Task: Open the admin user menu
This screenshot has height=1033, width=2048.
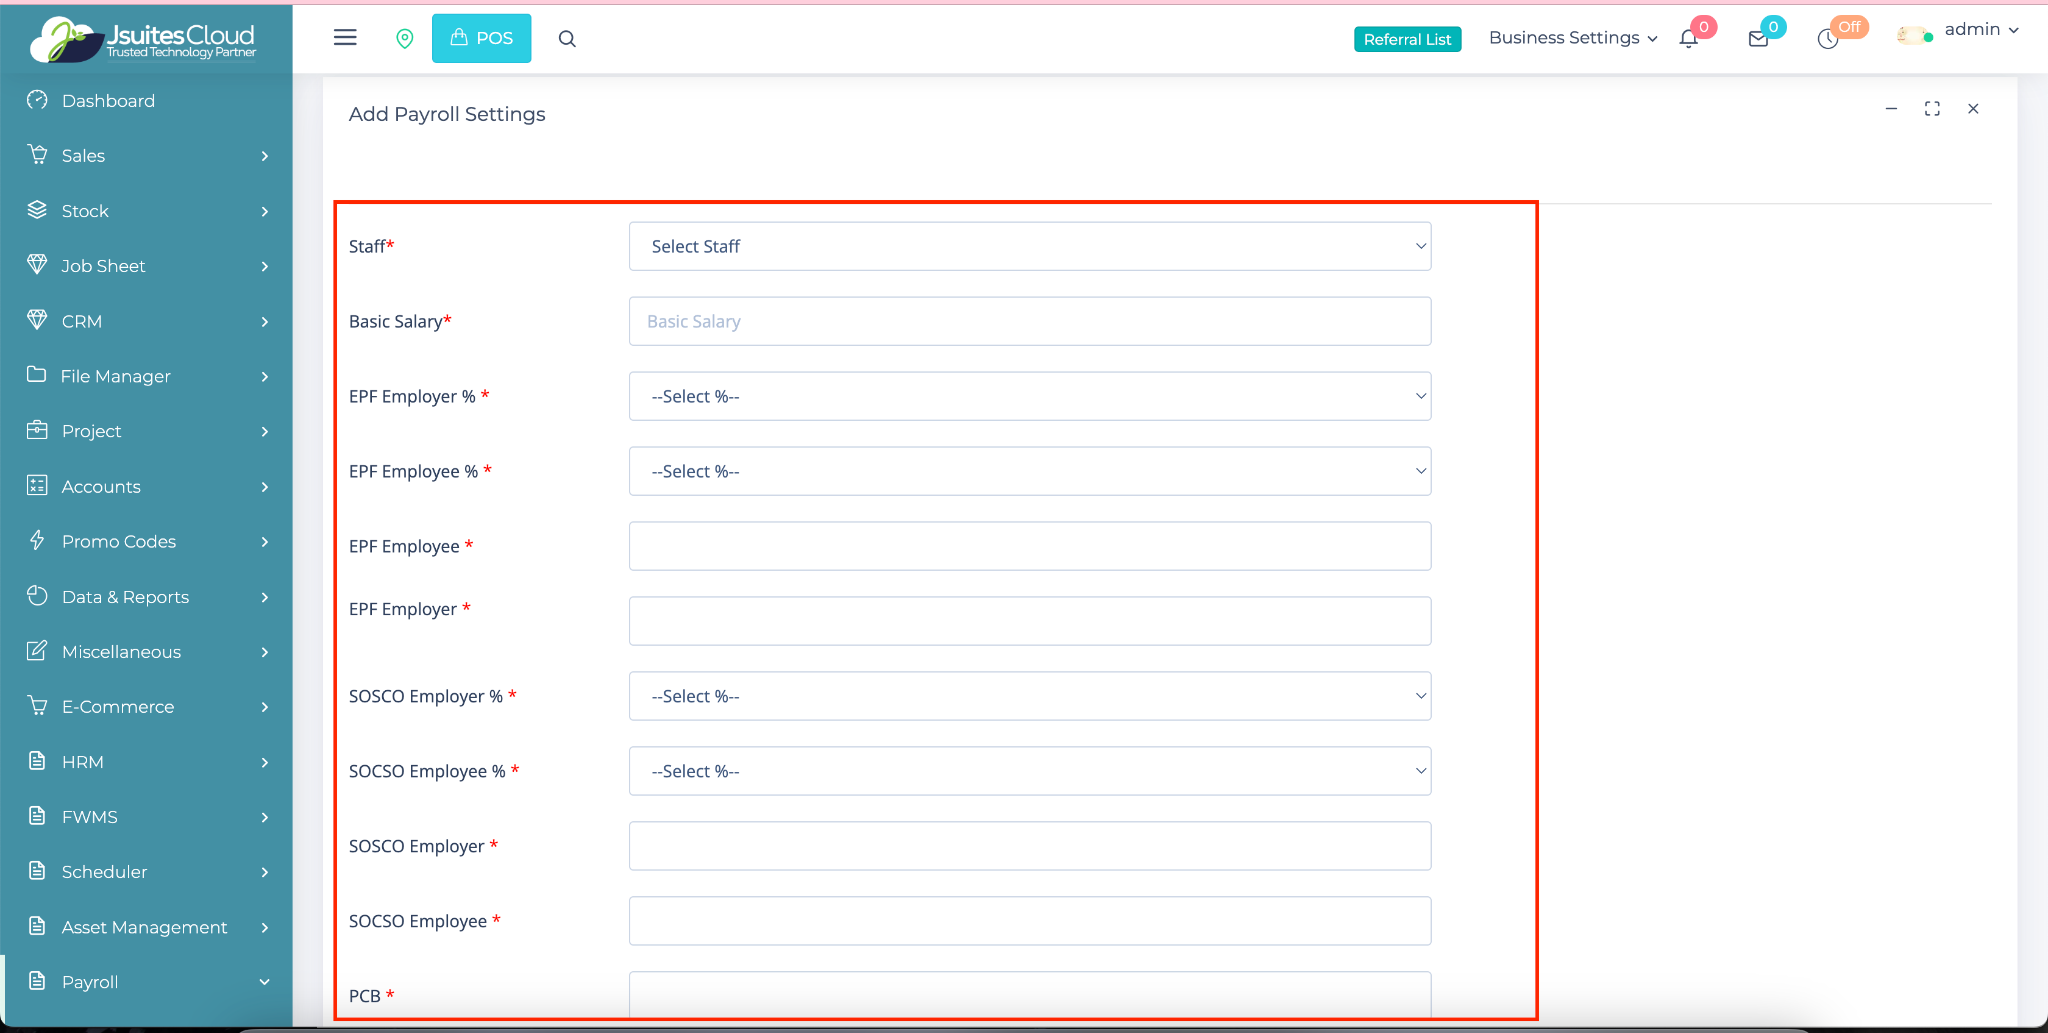Action: pos(1979,30)
